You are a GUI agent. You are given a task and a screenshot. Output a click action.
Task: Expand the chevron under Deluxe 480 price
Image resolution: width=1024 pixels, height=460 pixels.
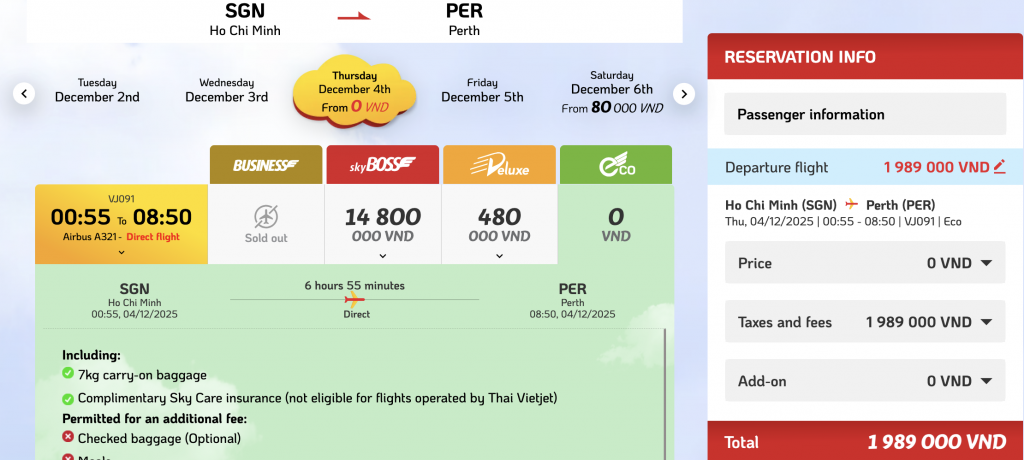499,256
